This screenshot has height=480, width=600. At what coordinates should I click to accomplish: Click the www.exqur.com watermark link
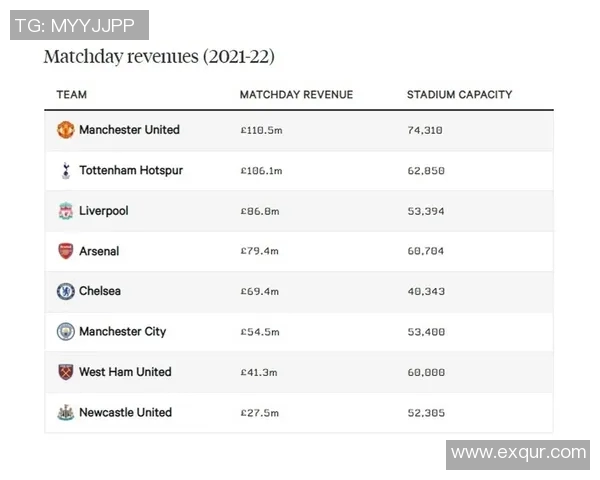click(x=518, y=453)
